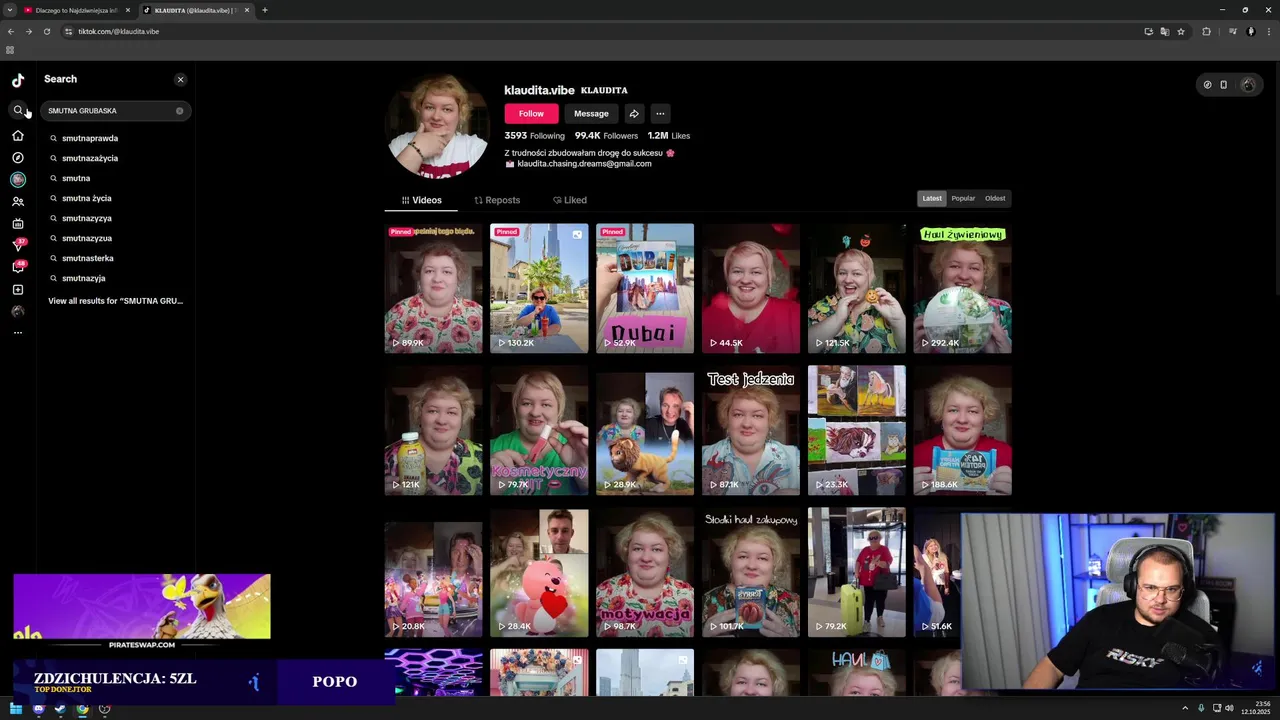Image resolution: width=1280 pixels, height=720 pixels.
Task: Open 'Haul żywieniowy' video with 292.4K views
Action: click(962, 288)
